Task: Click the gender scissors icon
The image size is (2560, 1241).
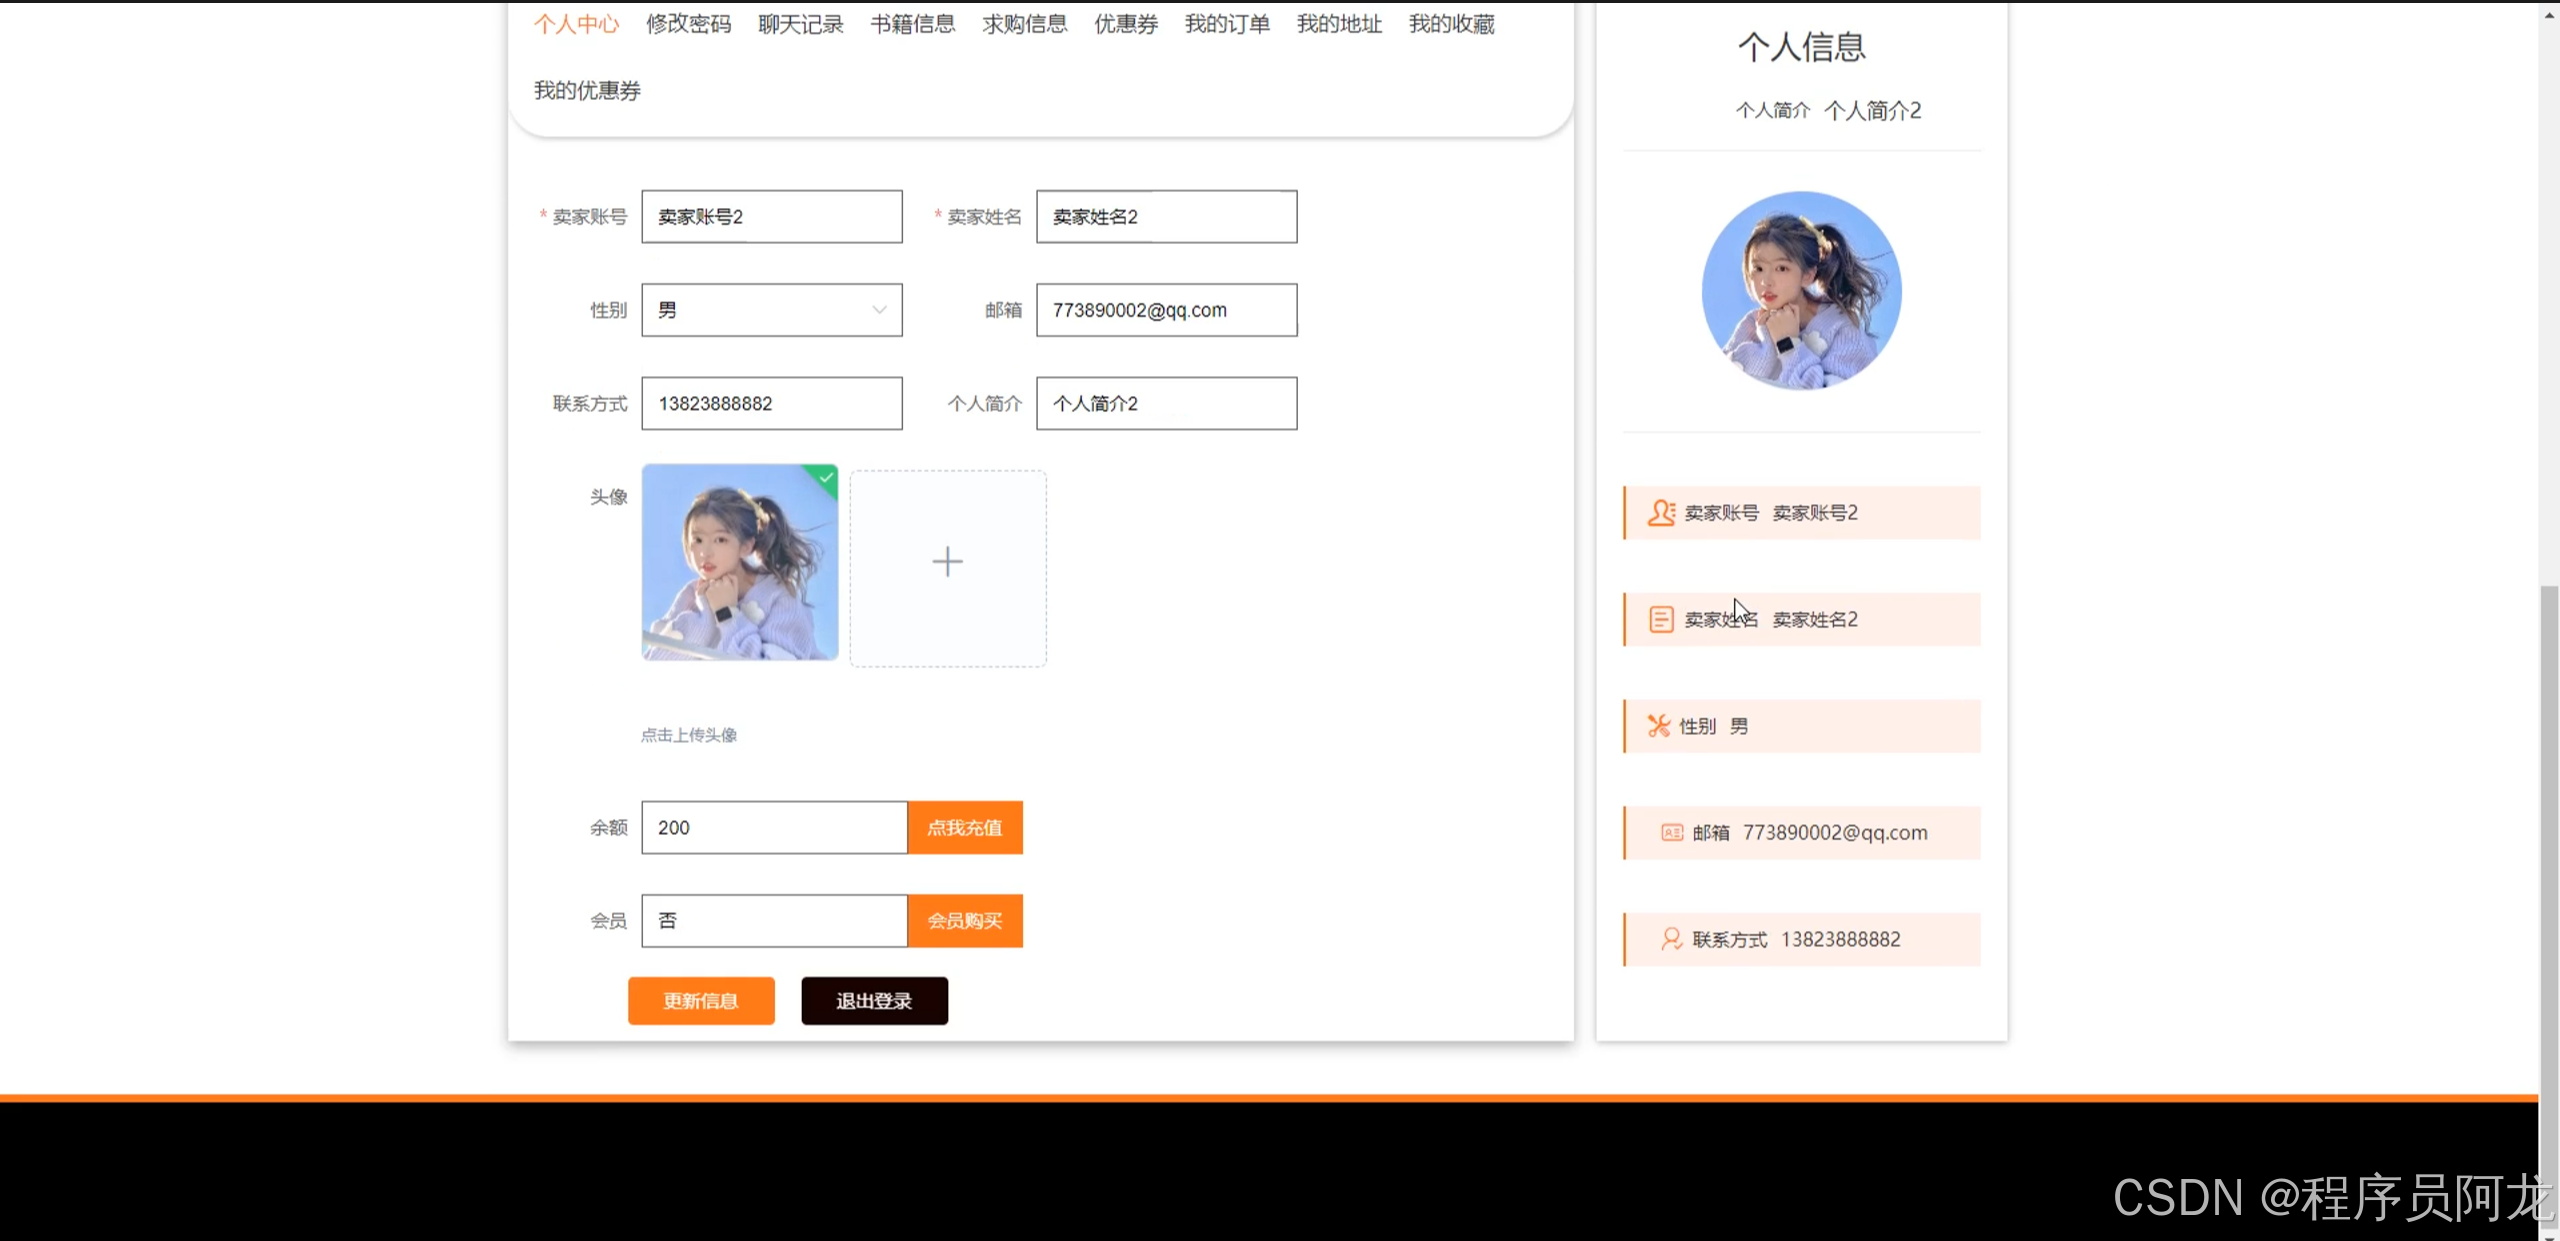Action: [1659, 726]
